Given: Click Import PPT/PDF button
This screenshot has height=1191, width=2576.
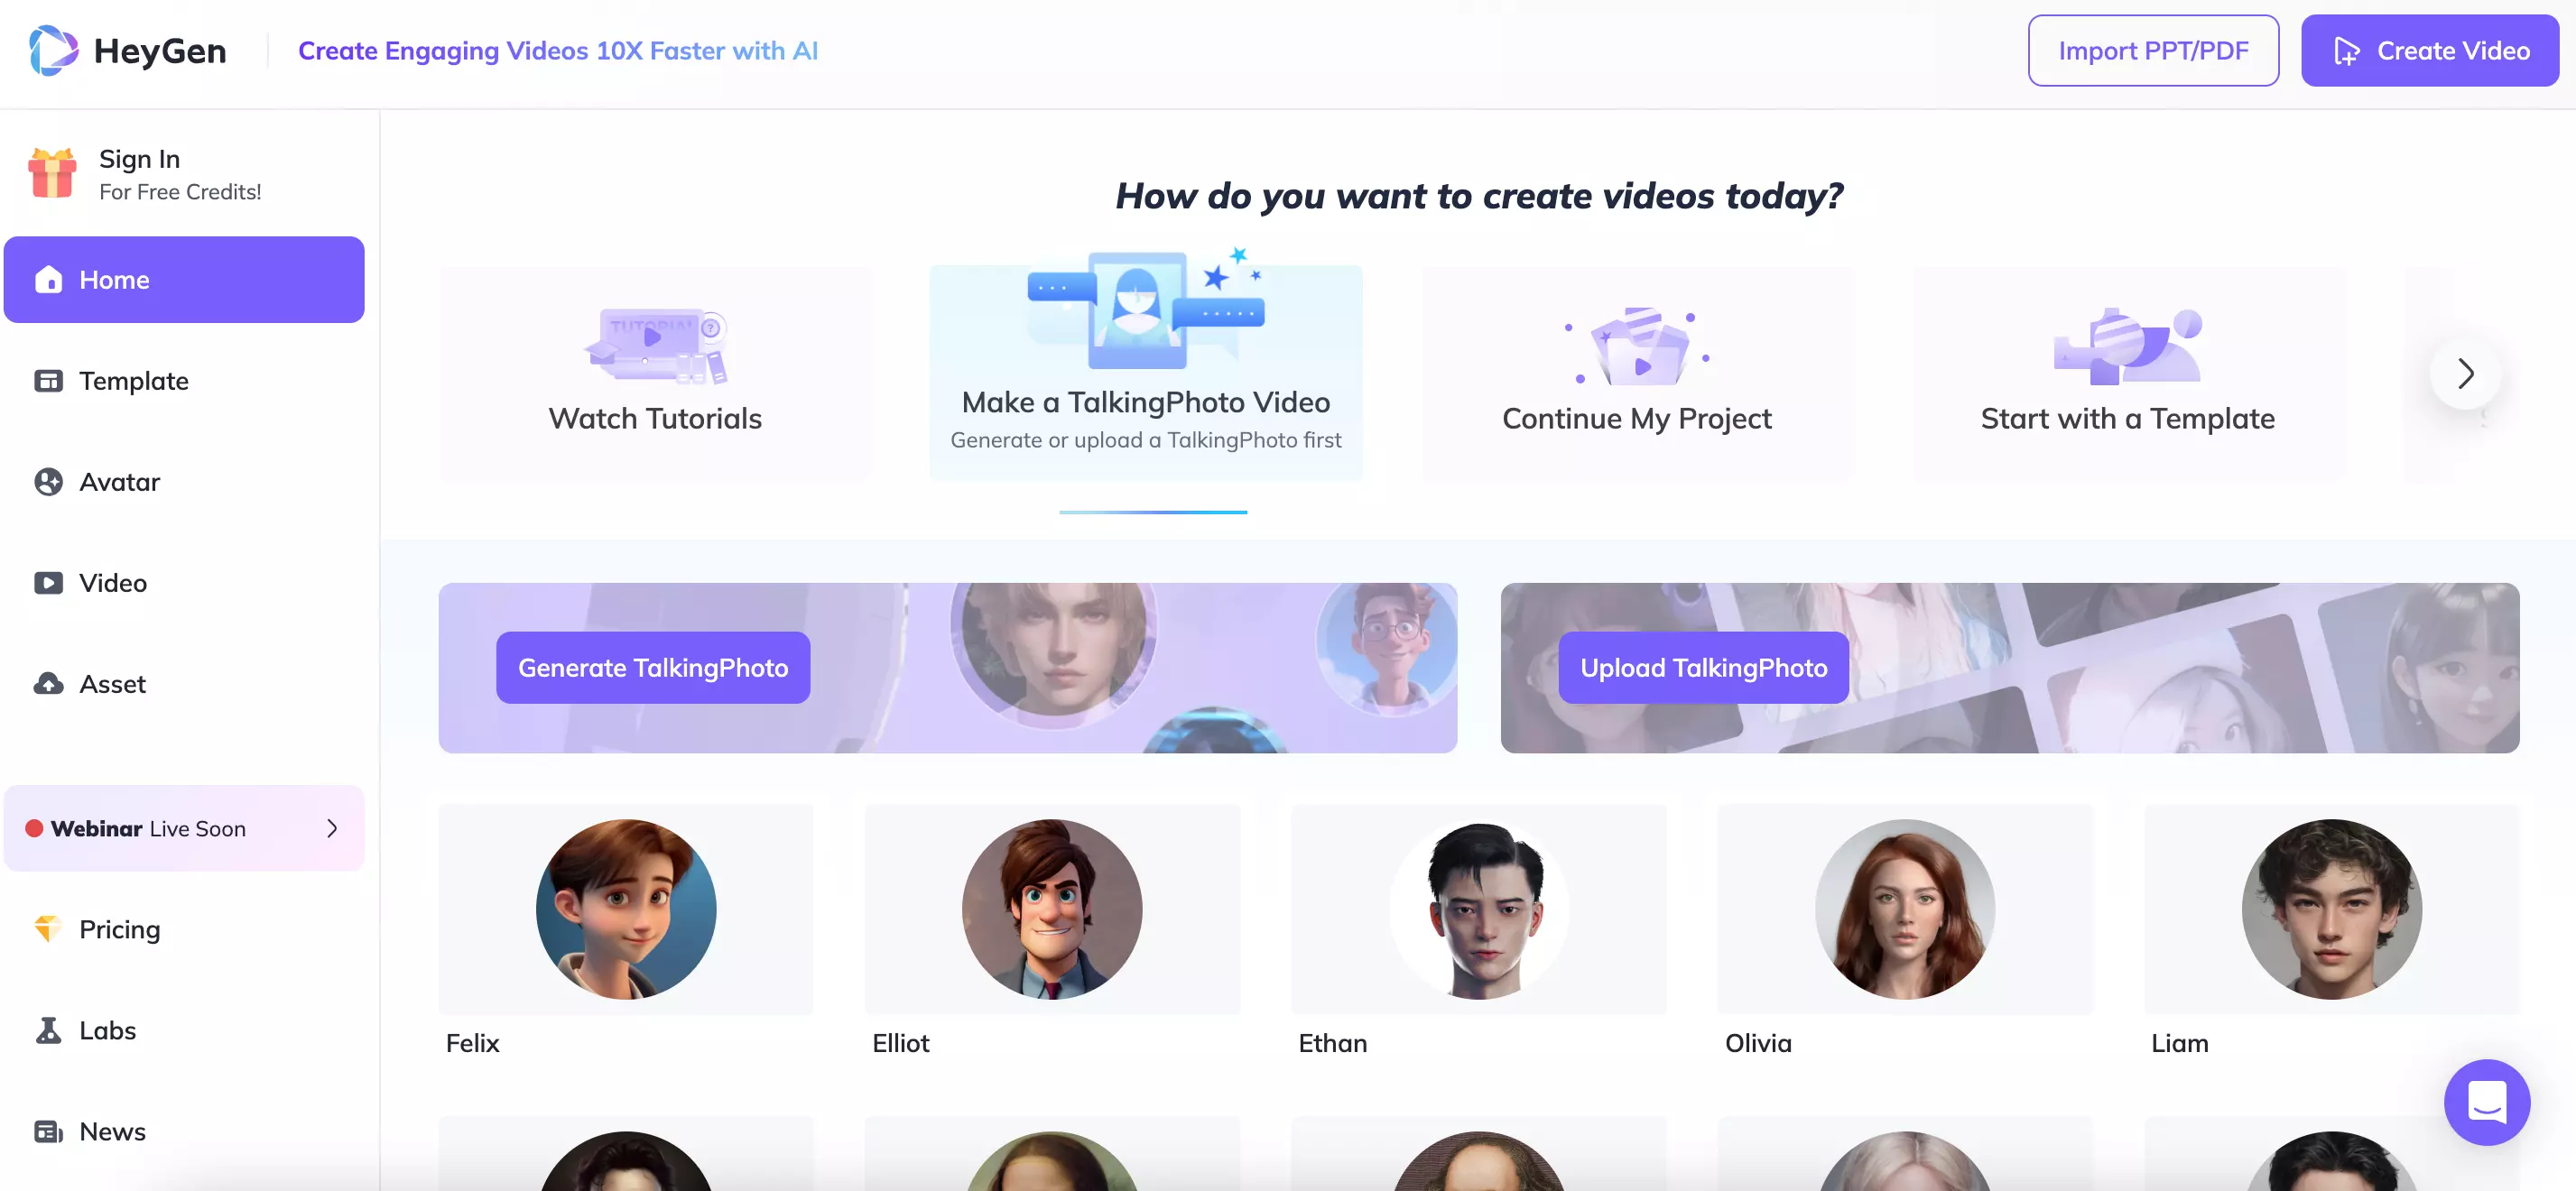Looking at the screenshot, I should [x=2154, y=50].
